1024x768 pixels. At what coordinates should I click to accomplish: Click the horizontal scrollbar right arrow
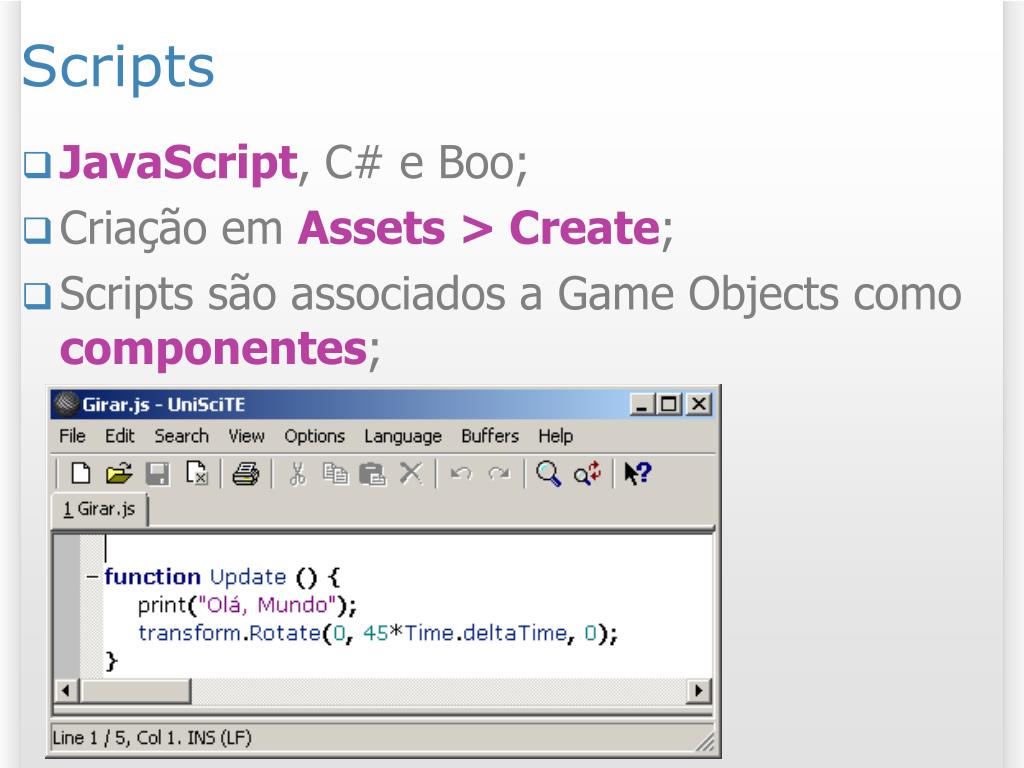tap(699, 690)
